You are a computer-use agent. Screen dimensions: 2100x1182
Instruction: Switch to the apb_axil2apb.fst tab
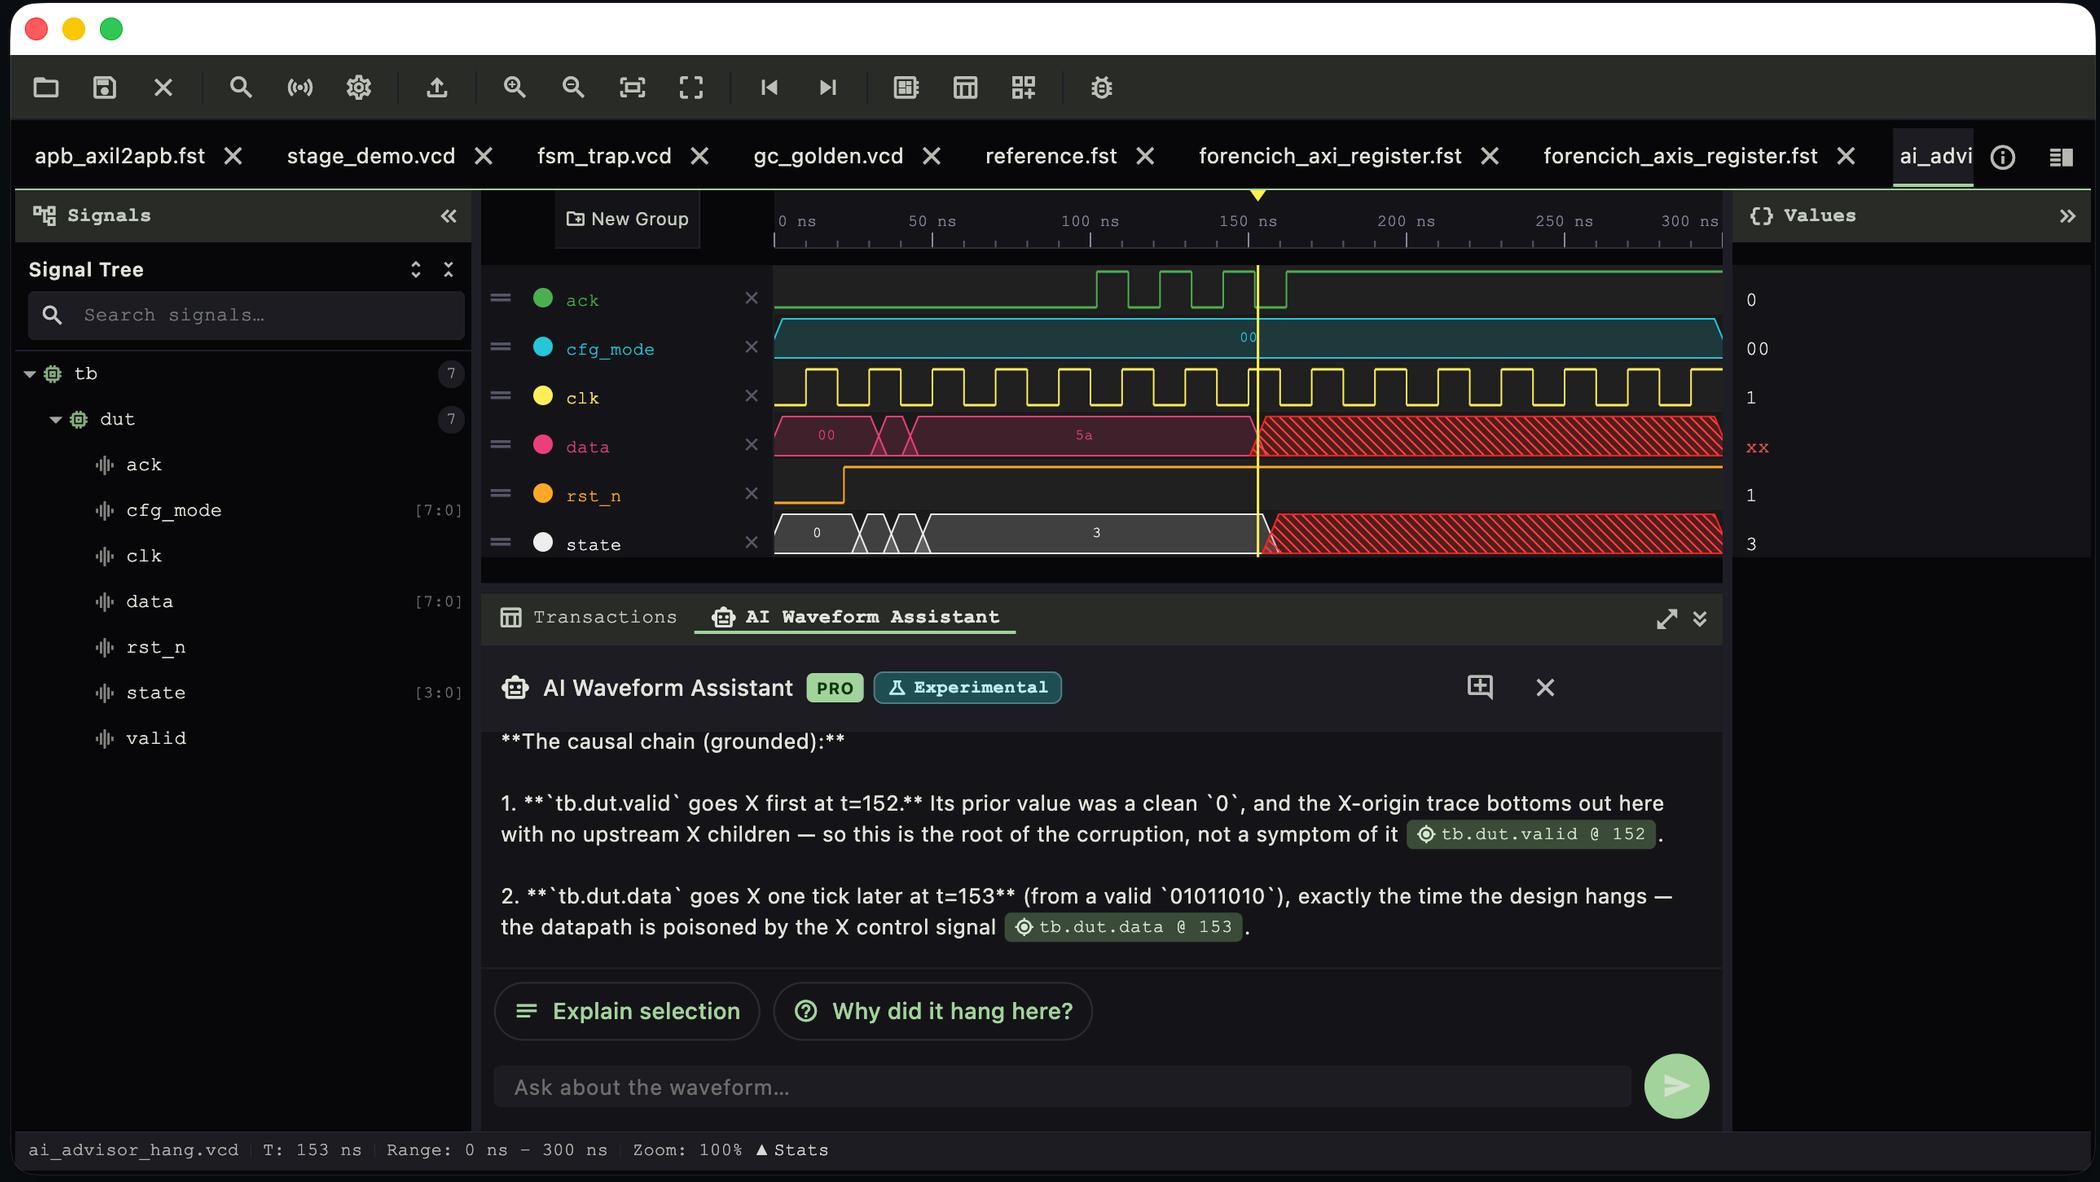click(120, 156)
